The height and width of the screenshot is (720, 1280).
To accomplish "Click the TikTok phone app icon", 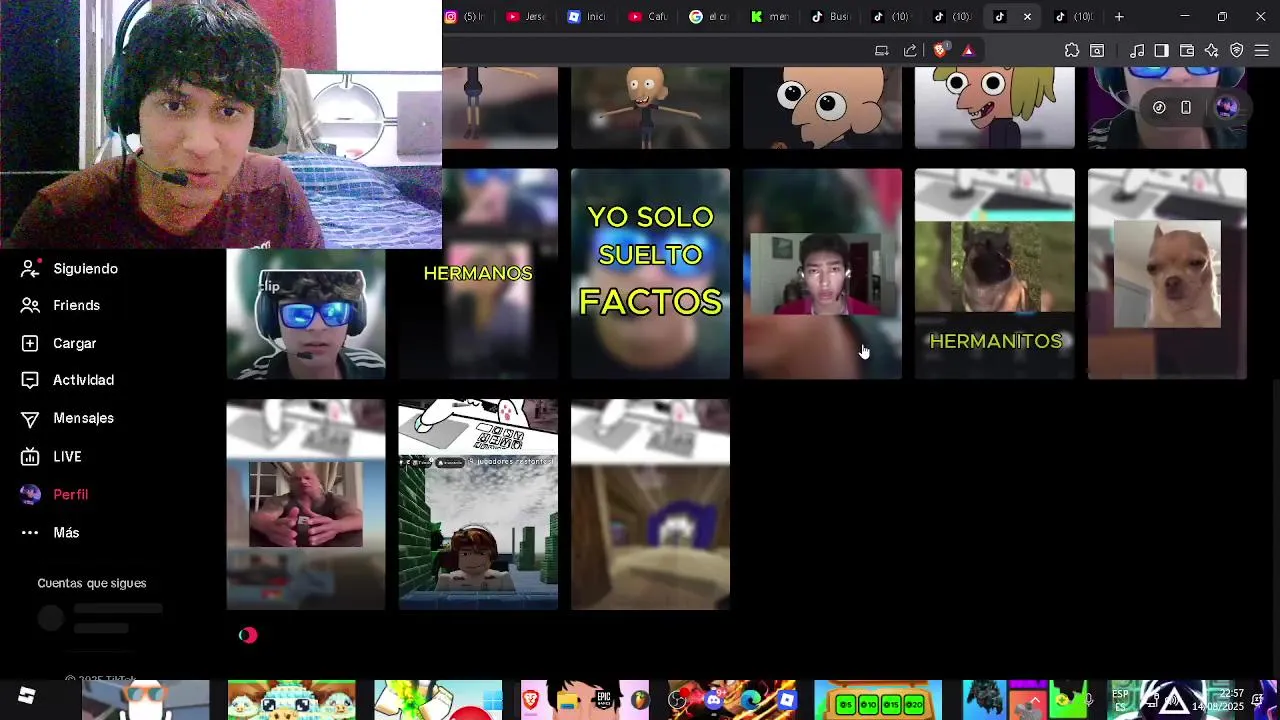I will [1186, 107].
